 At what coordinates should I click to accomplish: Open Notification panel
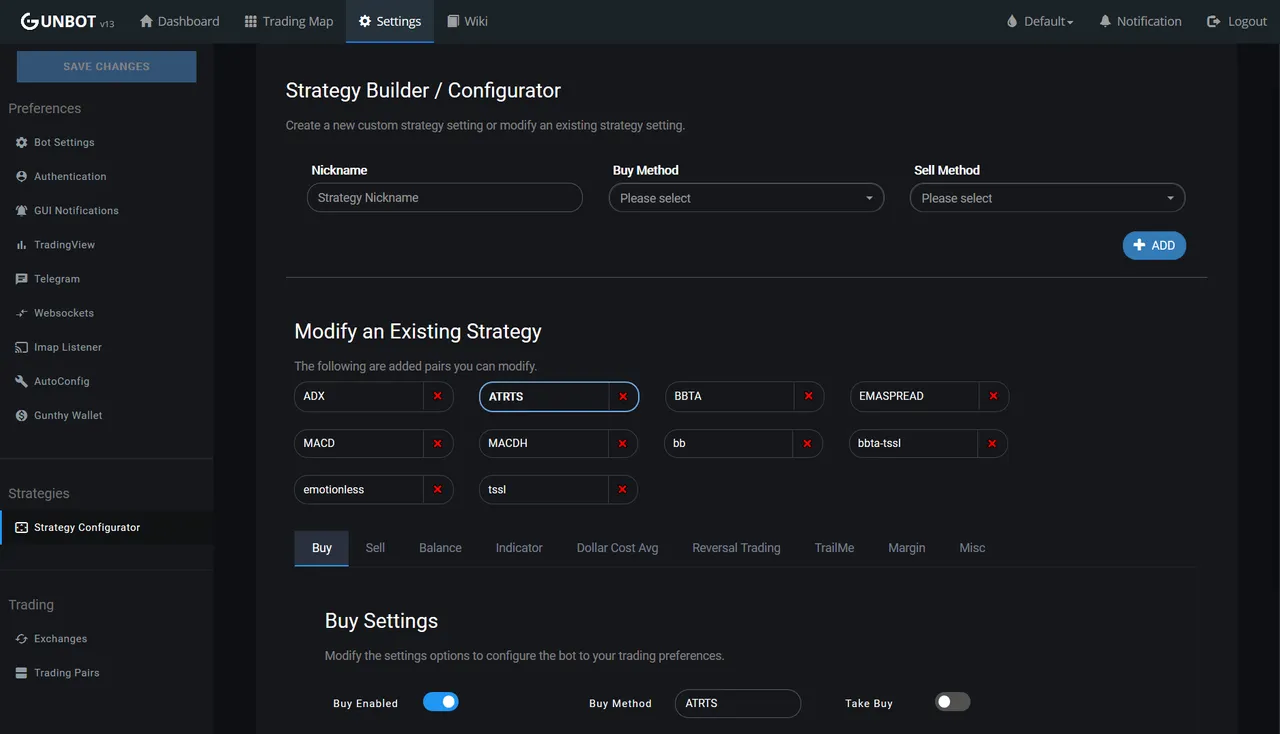coord(1140,21)
